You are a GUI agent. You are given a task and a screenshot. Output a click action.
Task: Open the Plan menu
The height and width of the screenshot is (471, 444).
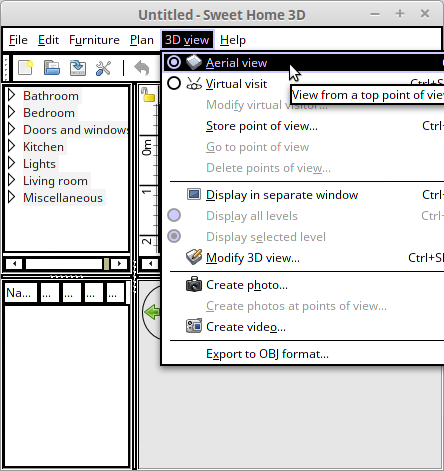[142, 40]
